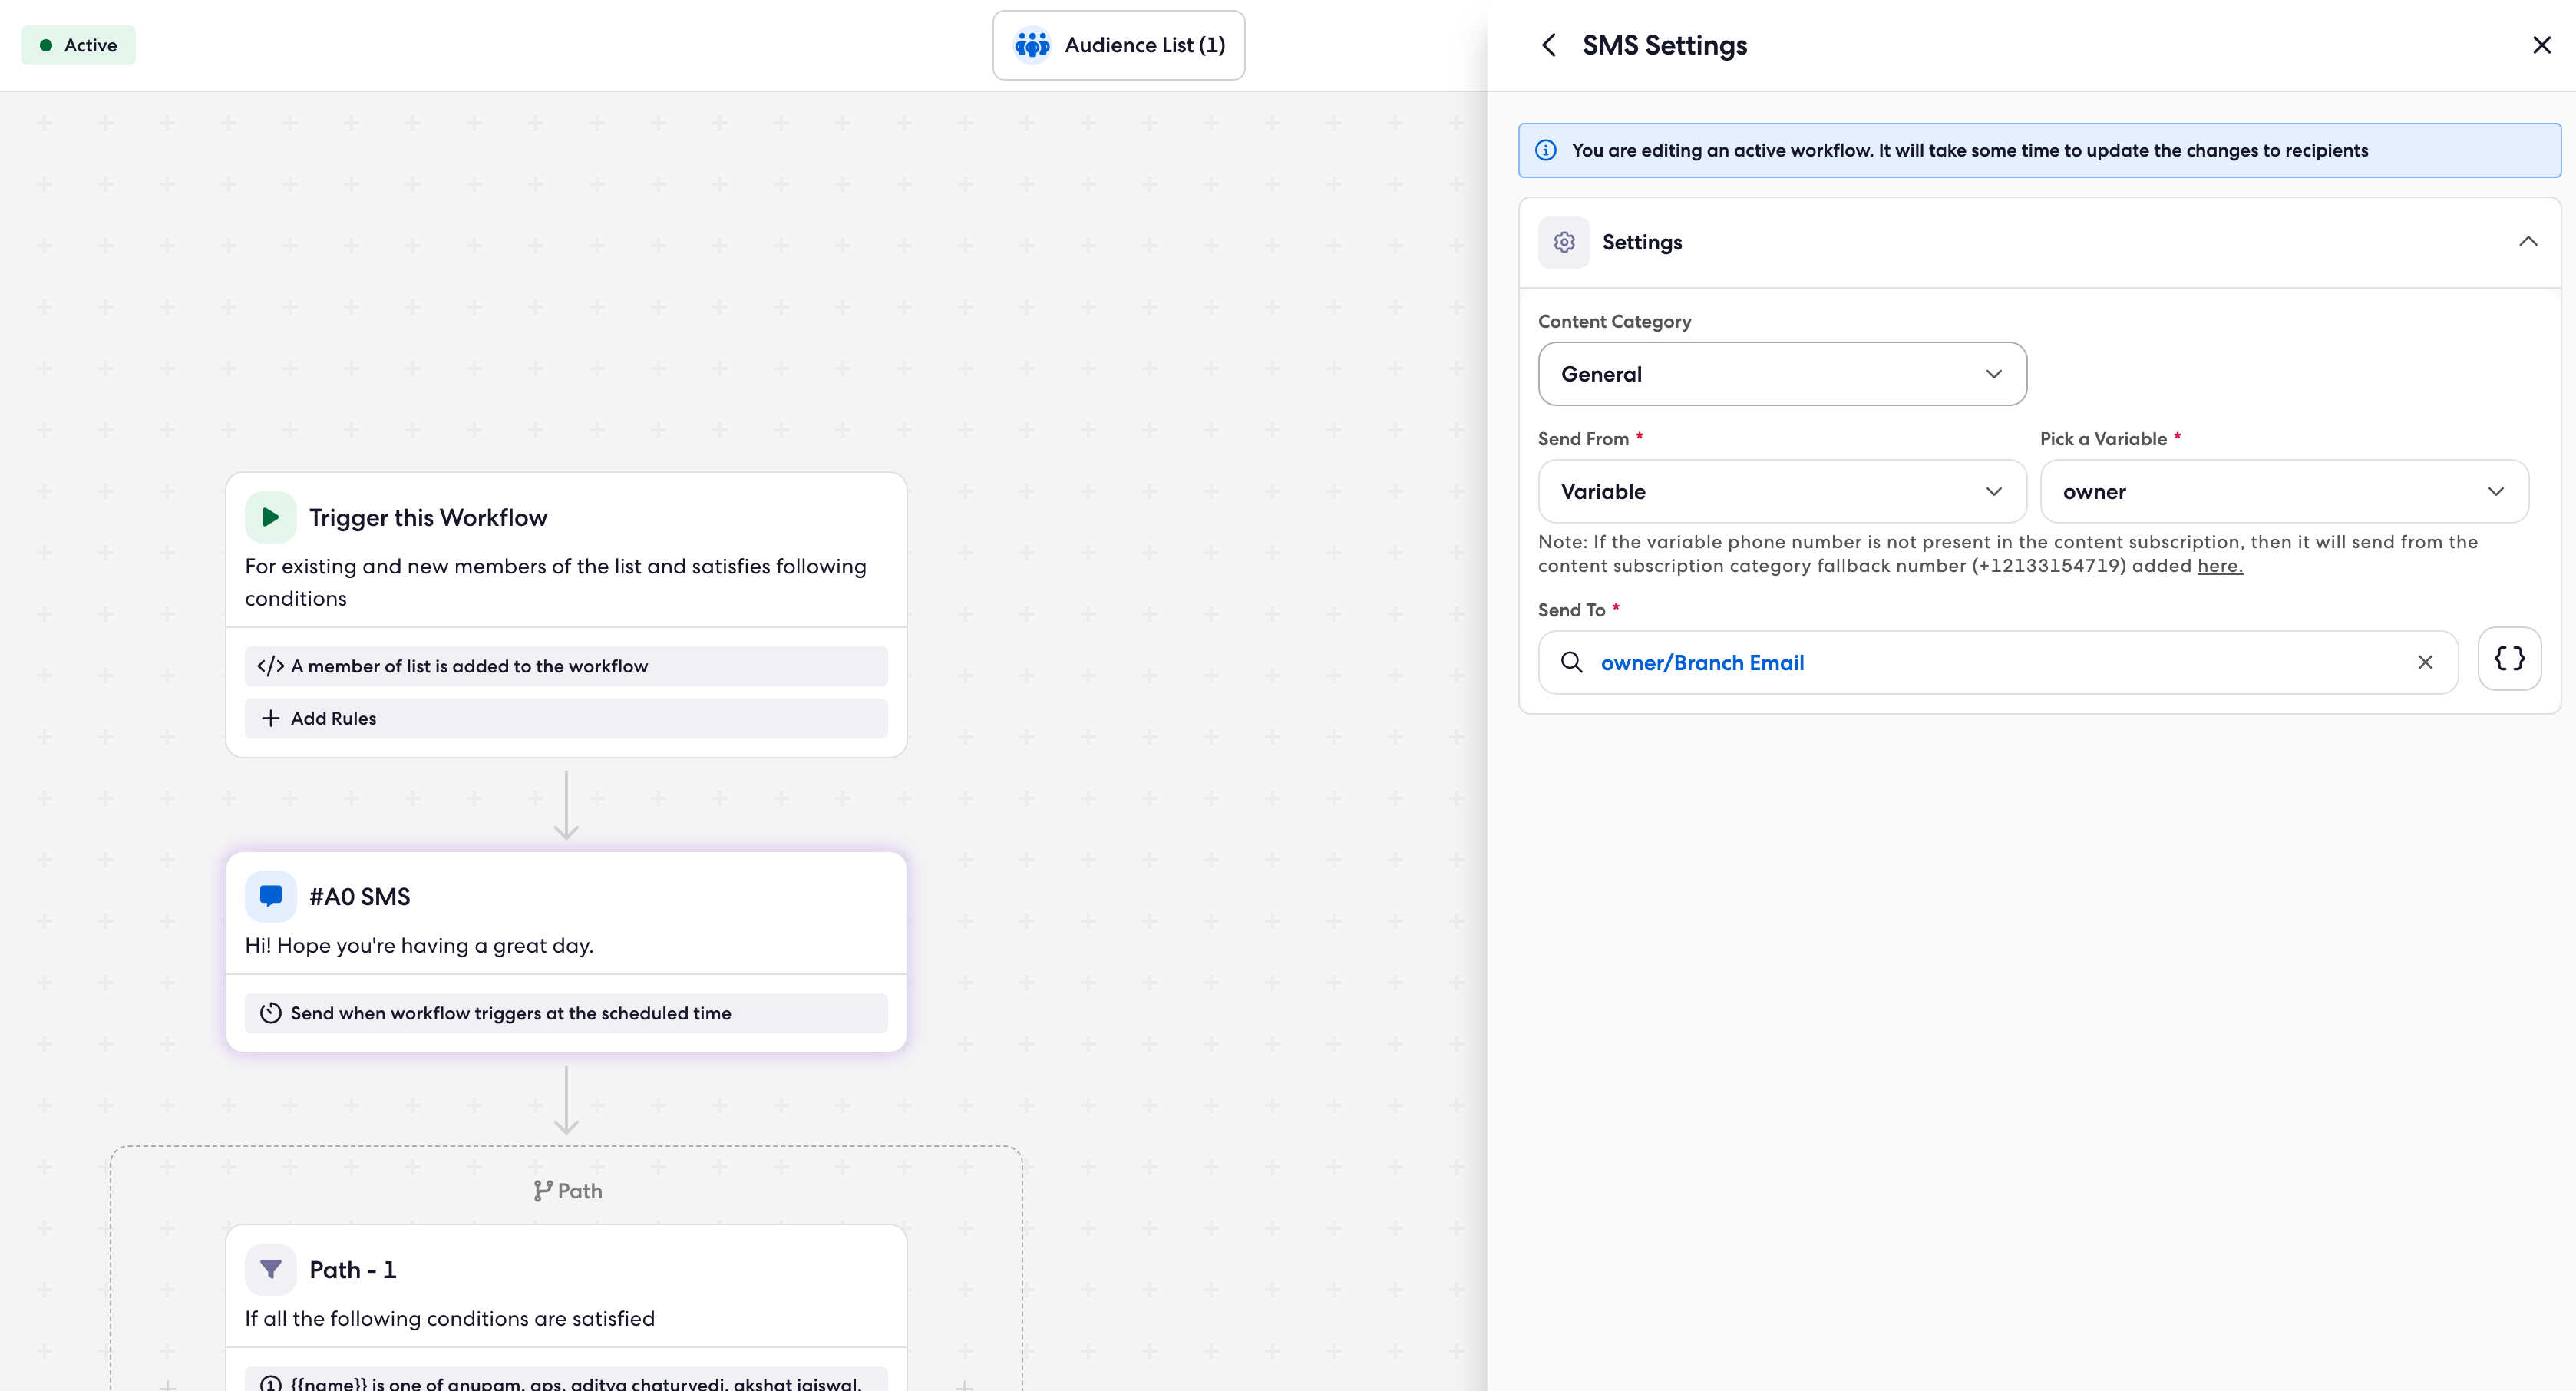
Task: Select the scheduled time send row
Action: [565, 1013]
